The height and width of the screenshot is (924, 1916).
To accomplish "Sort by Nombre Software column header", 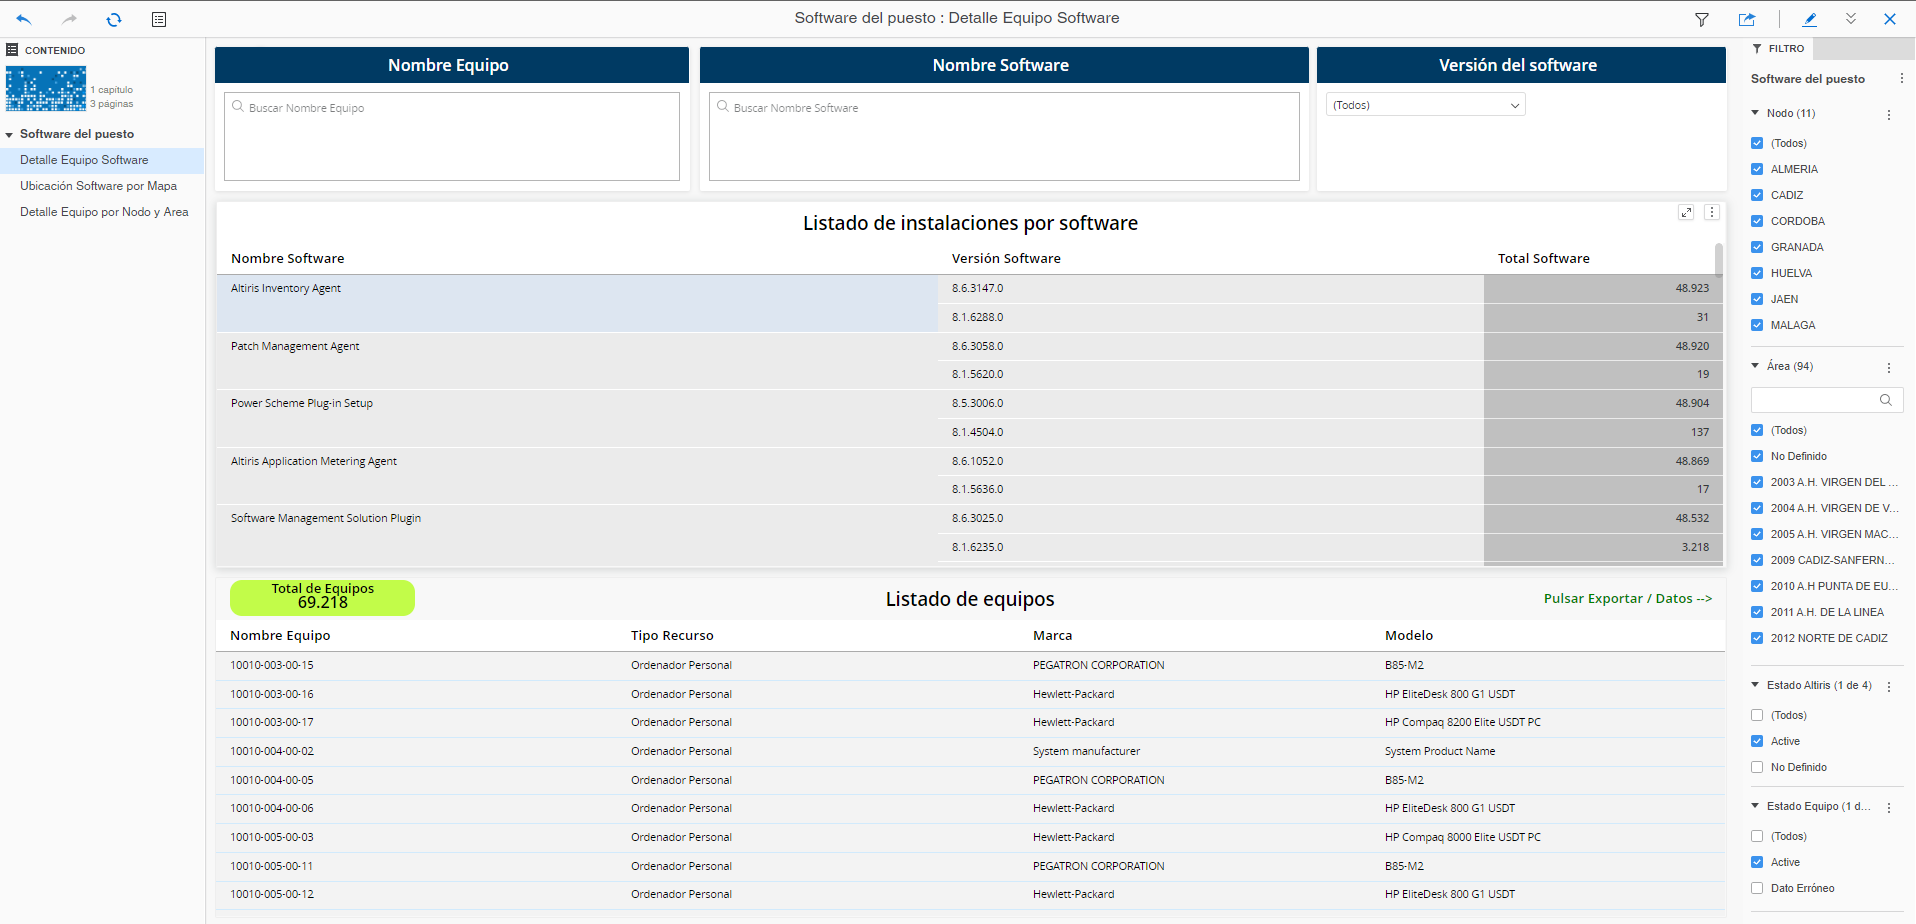I will pyautogui.click(x=288, y=258).
